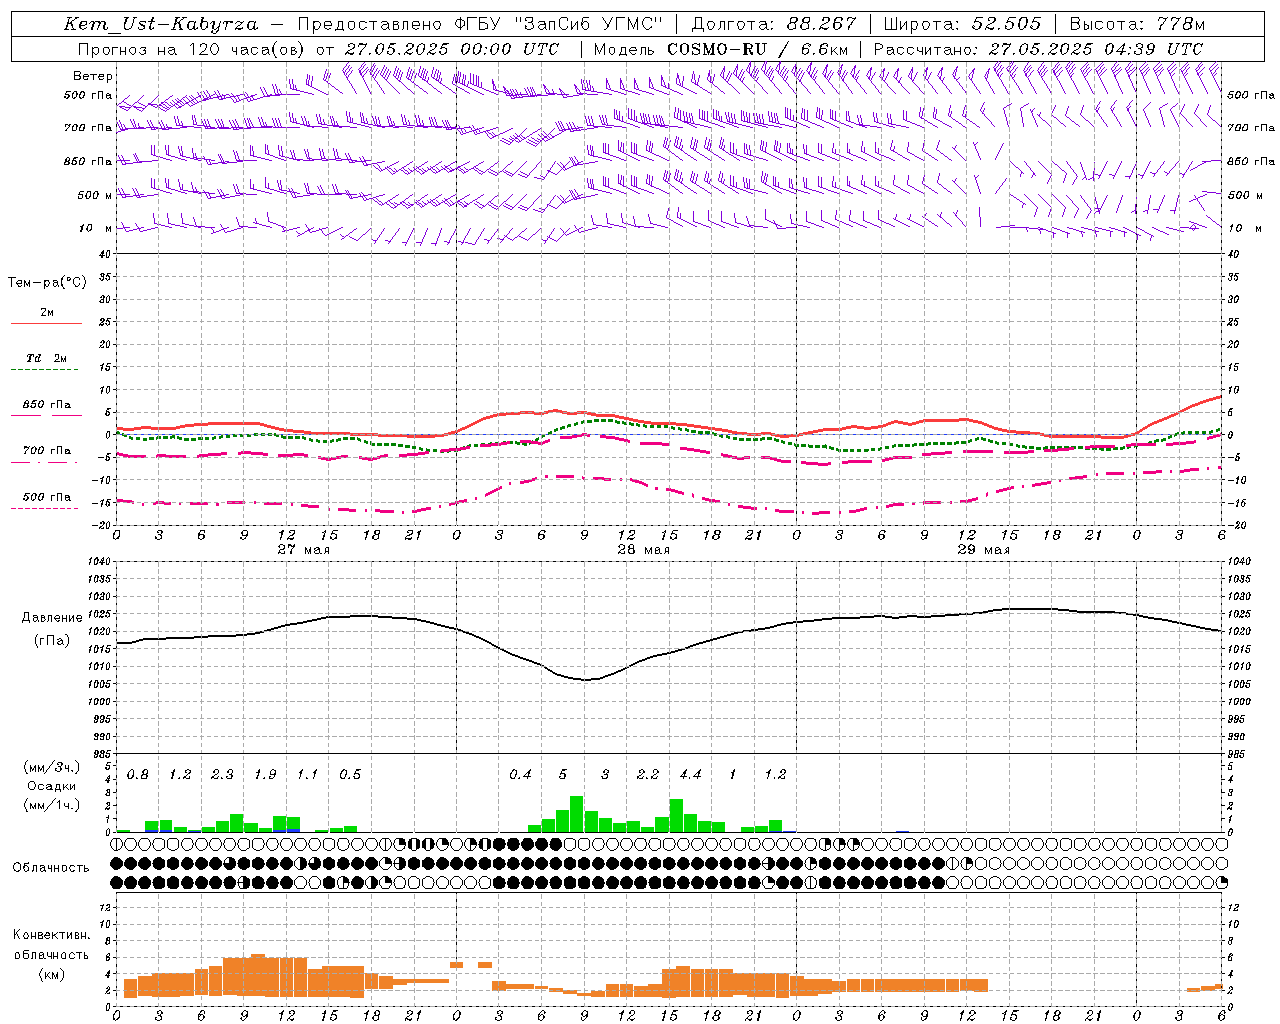The width and height of the screenshot is (1280, 1024).
Task: Click the precipitation value '1.9'
Action: coord(265,775)
